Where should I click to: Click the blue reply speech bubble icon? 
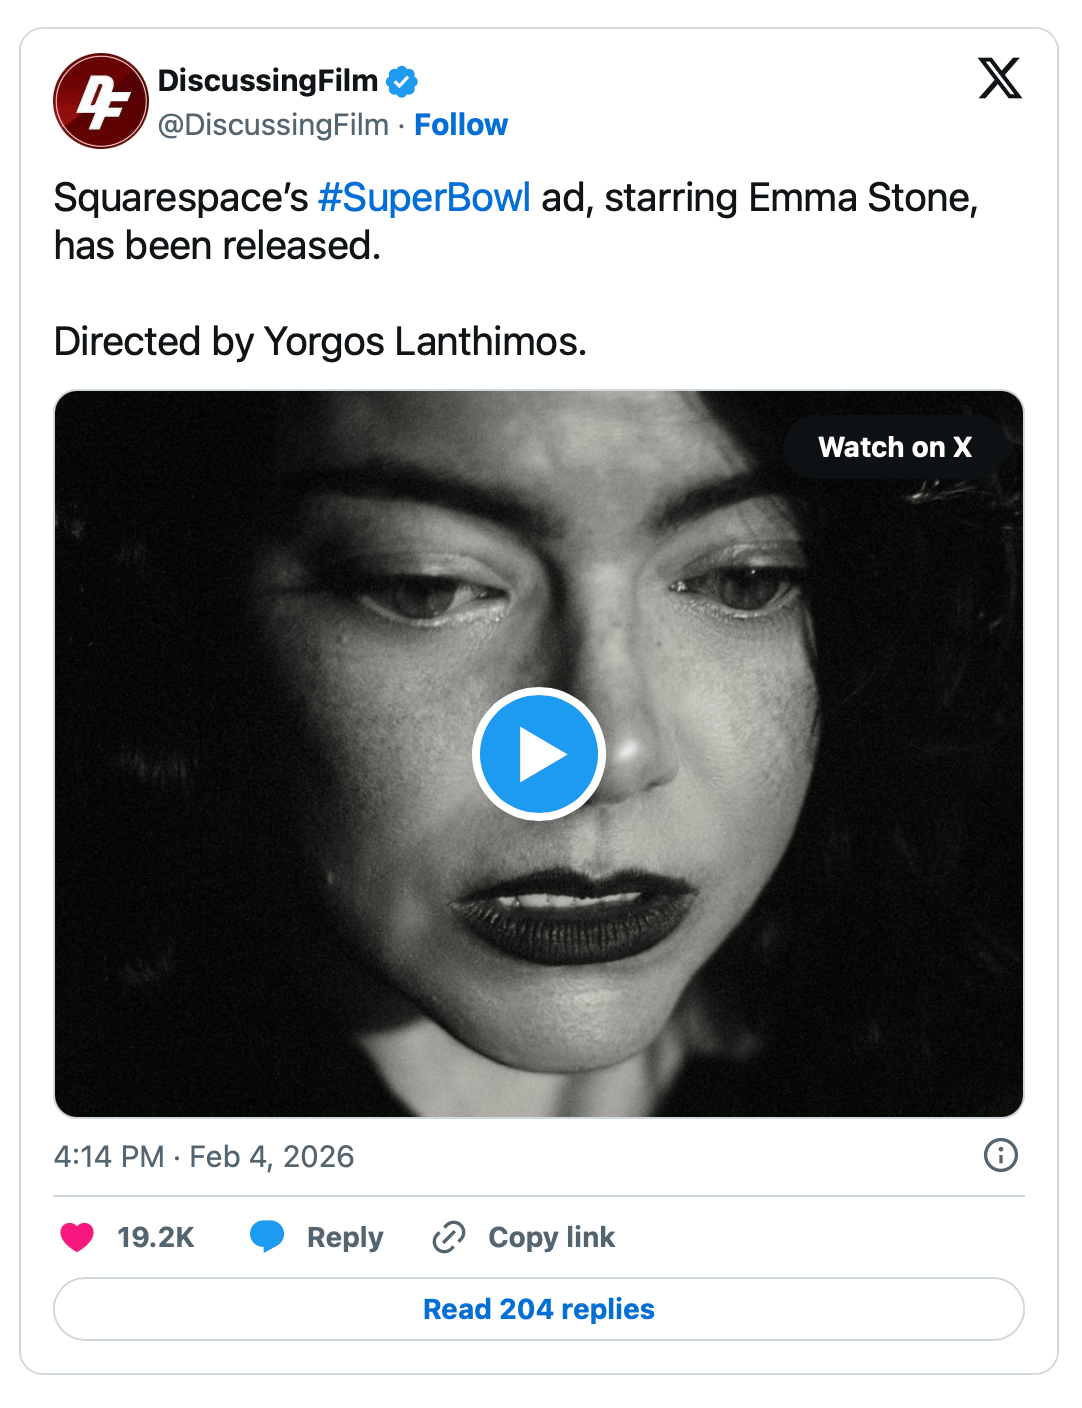267,1236
